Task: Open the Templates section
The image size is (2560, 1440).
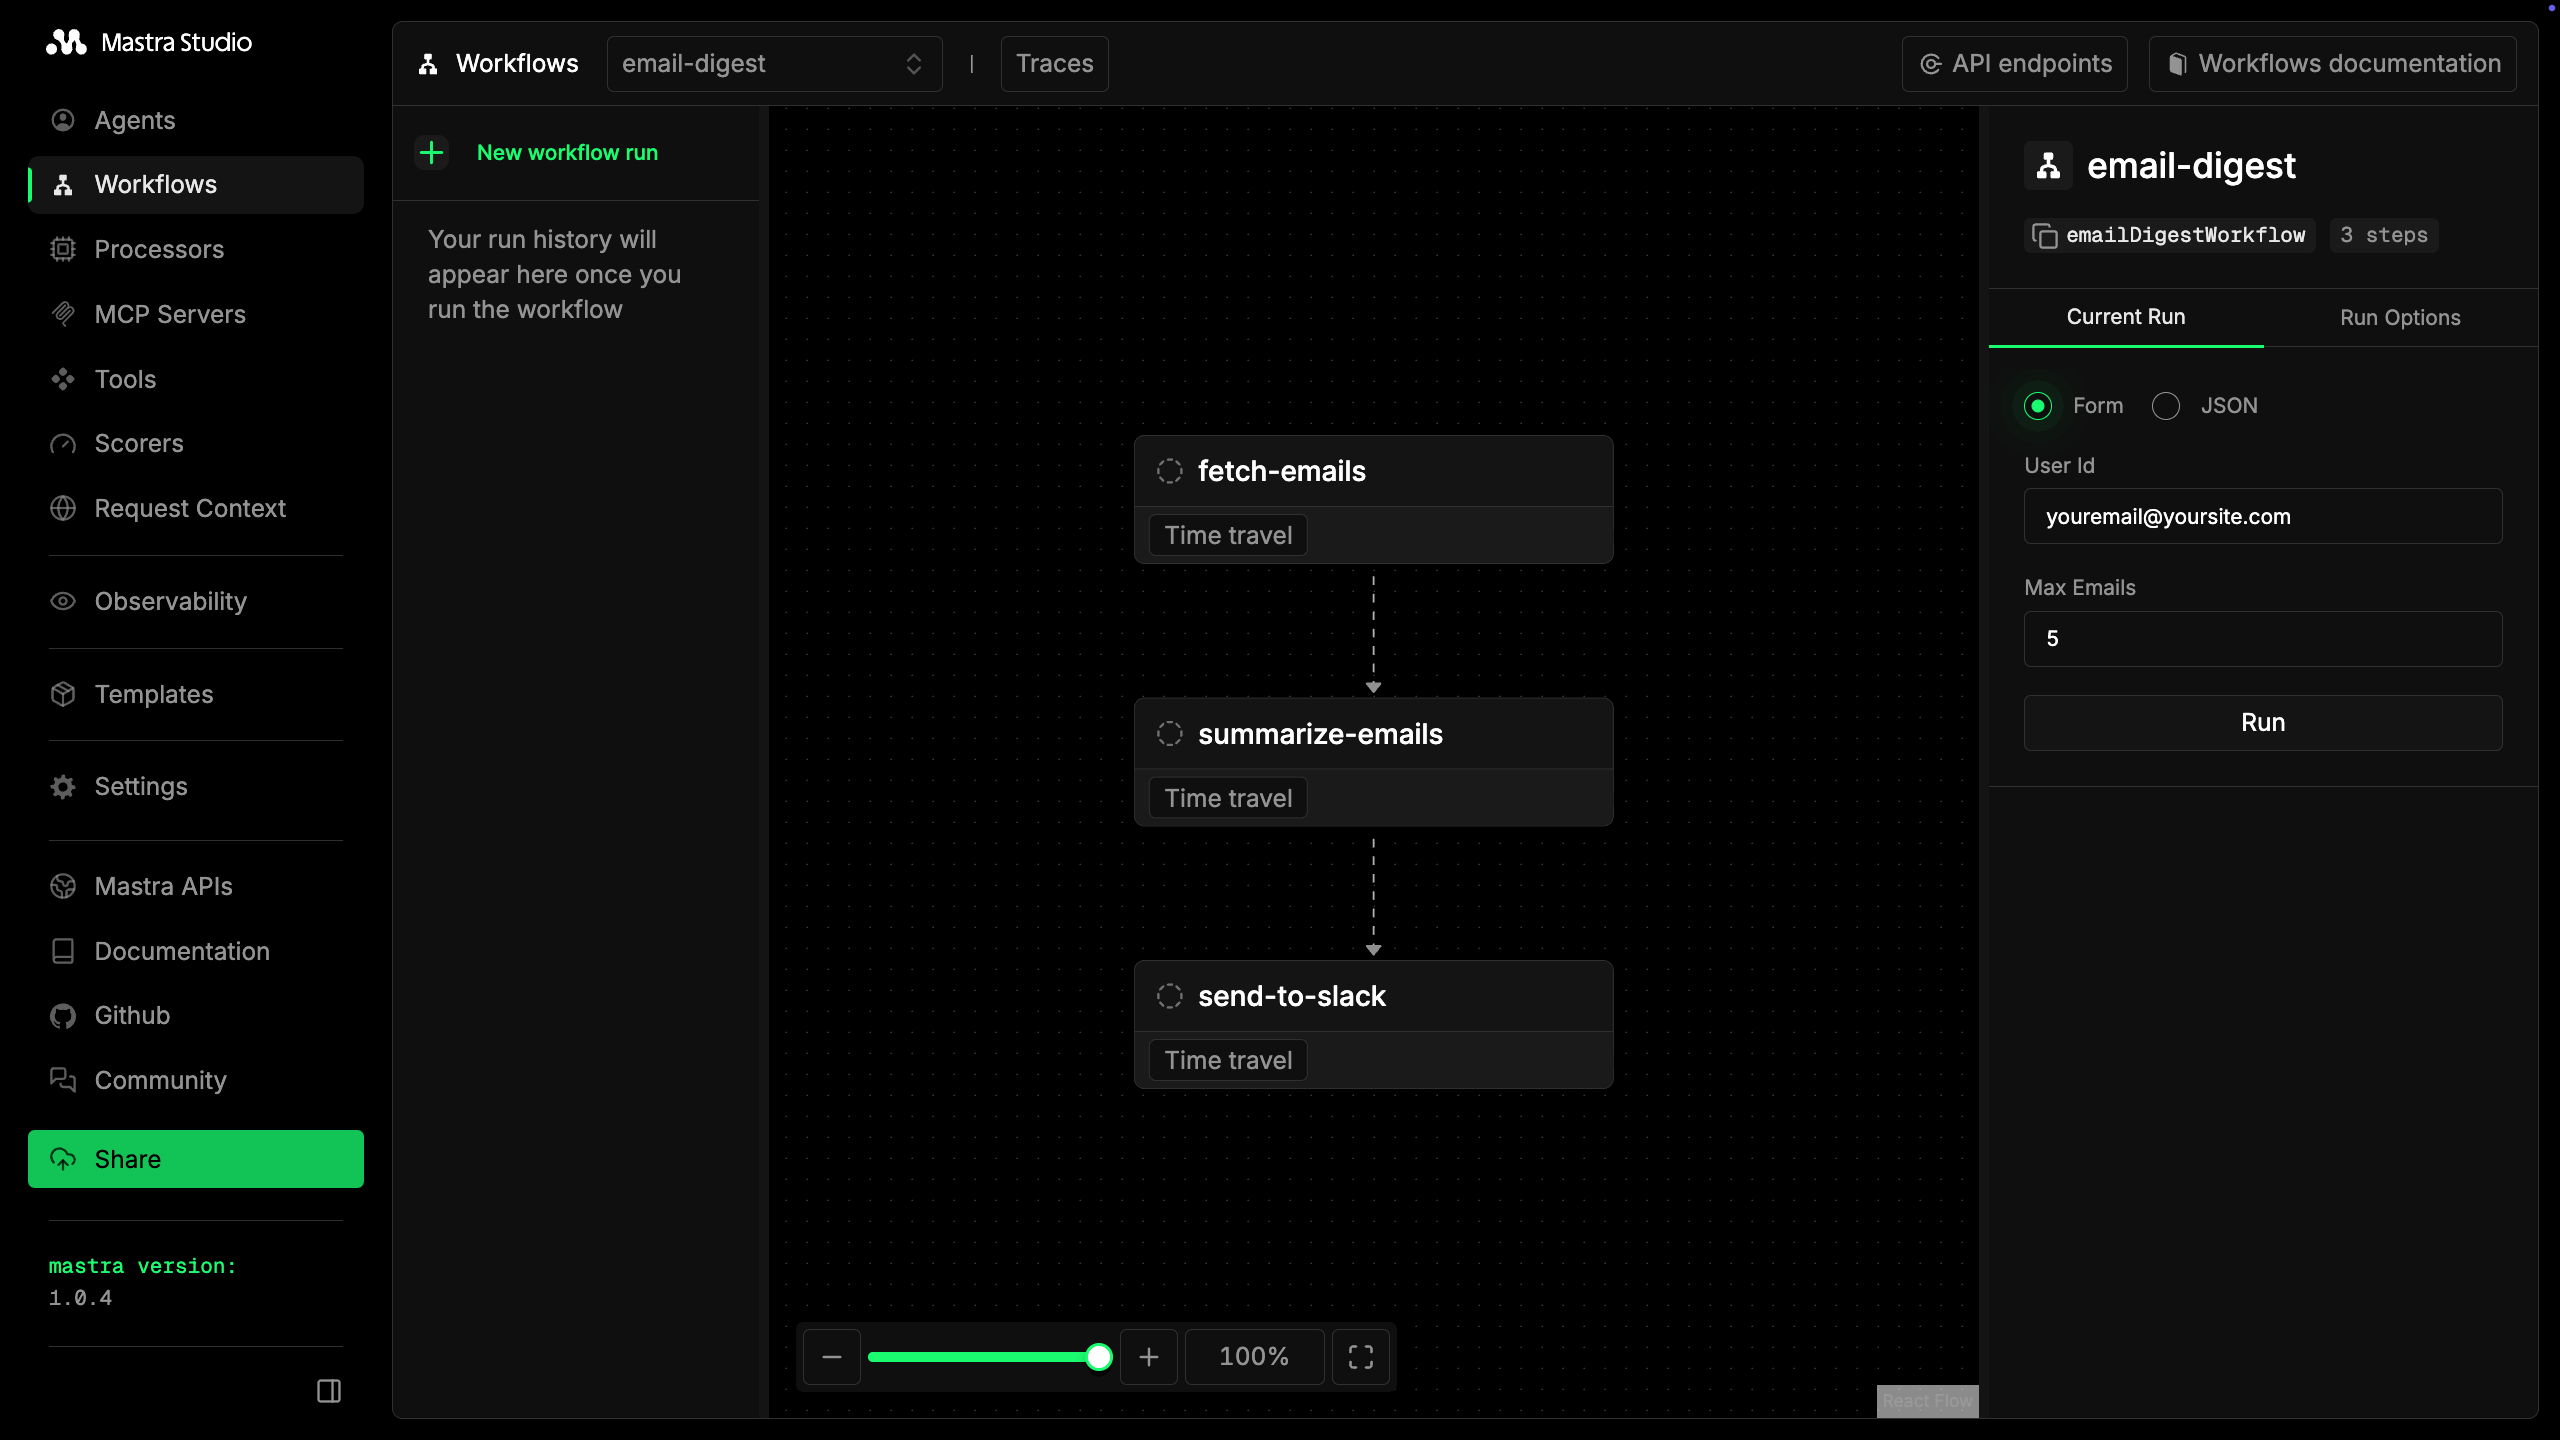Action: (153, 694)
